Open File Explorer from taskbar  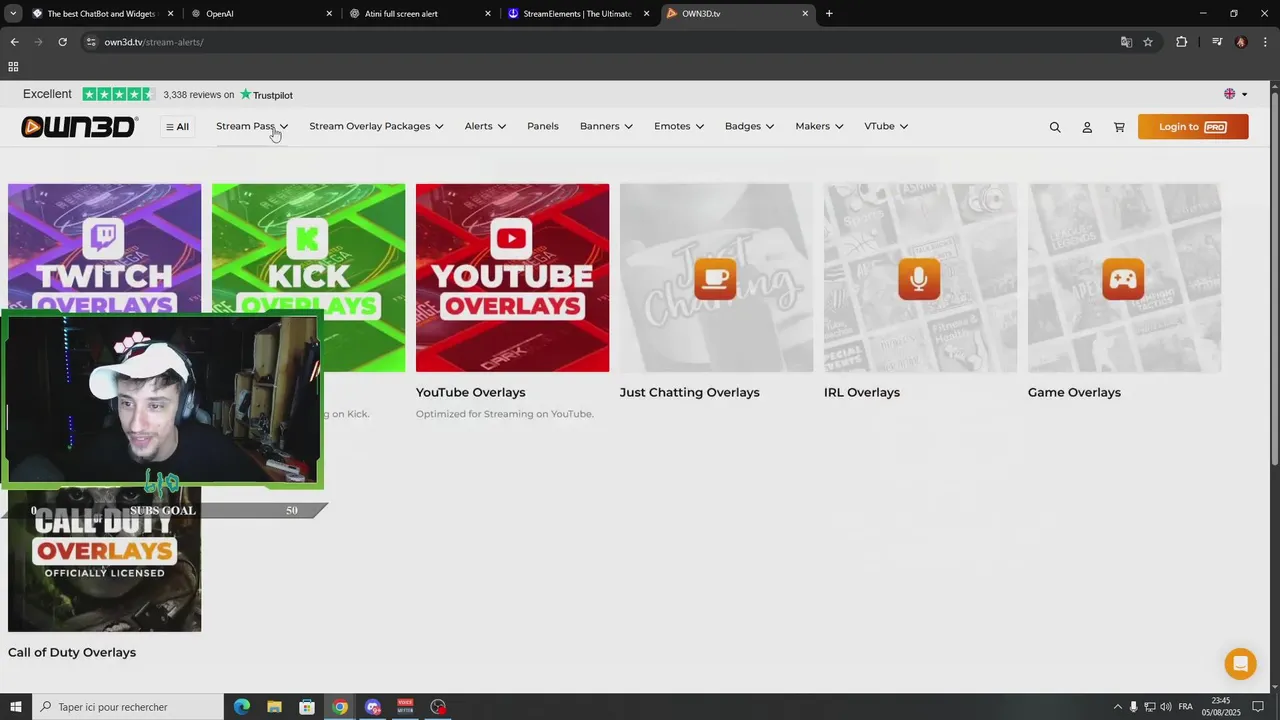point(274,707)
